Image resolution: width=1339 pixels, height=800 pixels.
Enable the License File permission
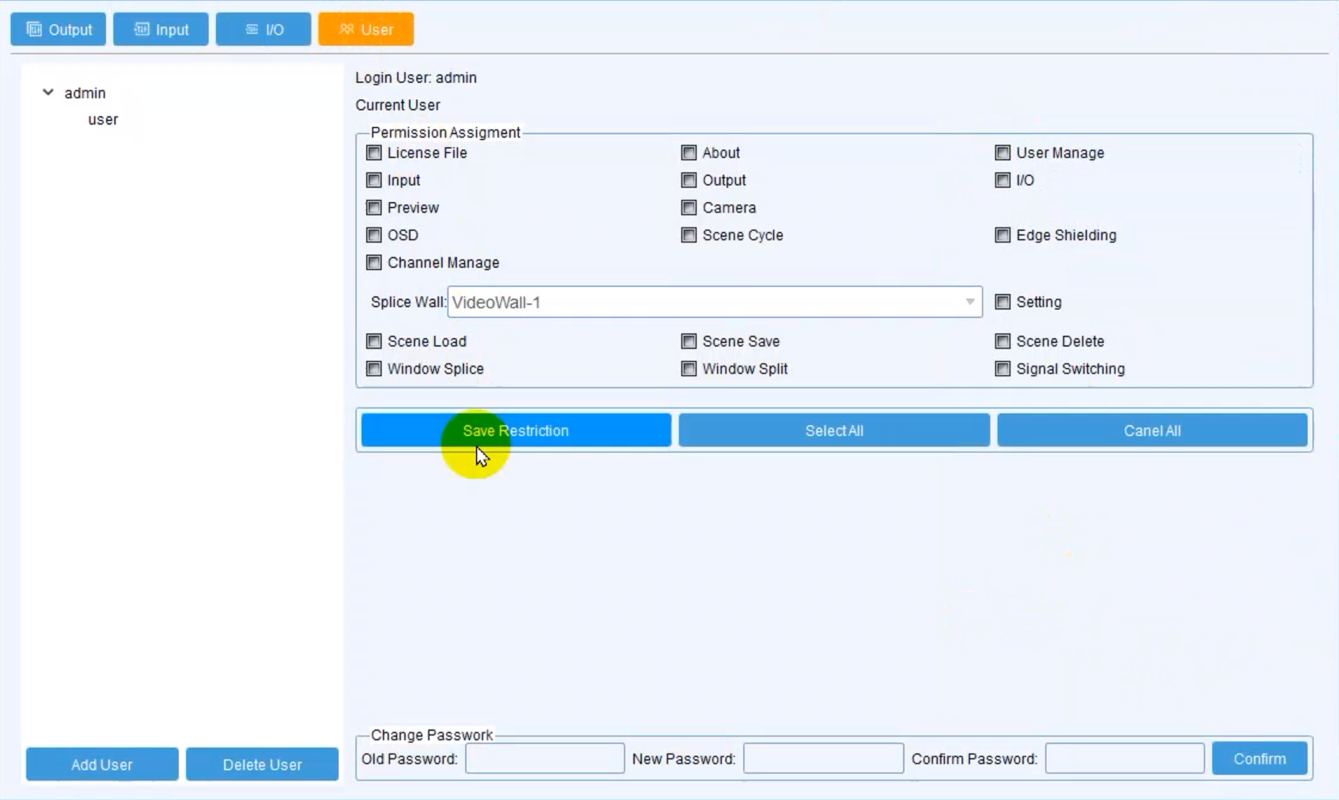tap(374, 153)
